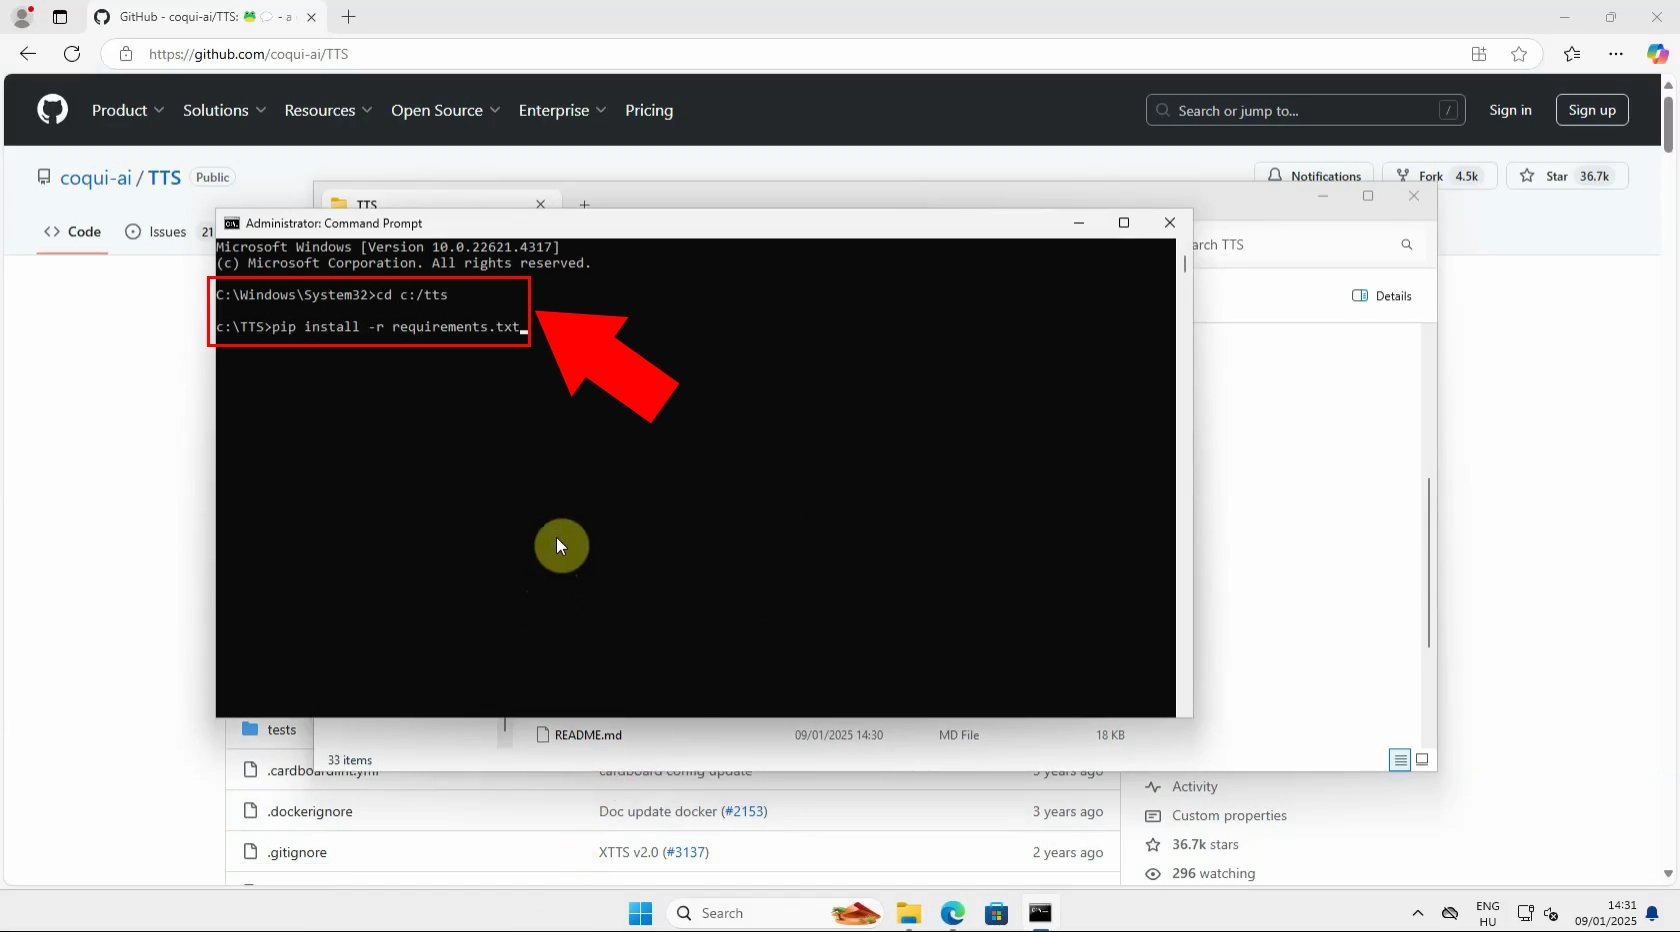Viewport: 1680px width, 932px height.
Task: View the 36.7k stars link
Action: tap(1205, 845)
